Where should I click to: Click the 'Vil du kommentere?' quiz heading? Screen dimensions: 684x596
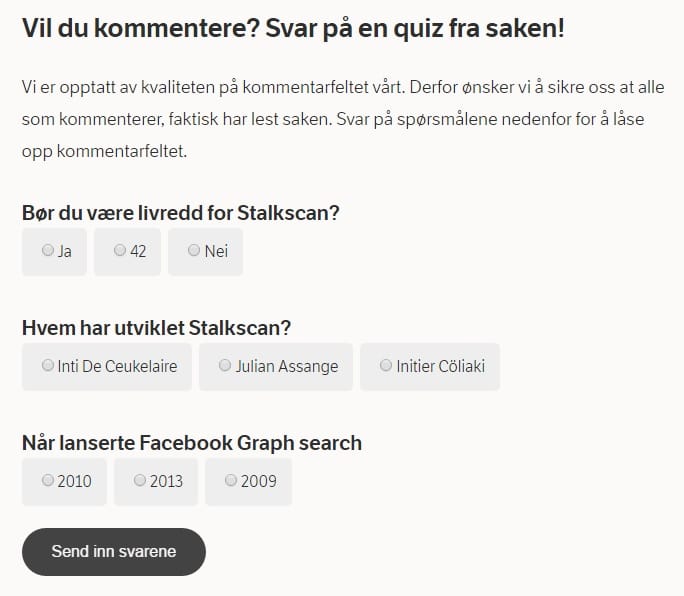click(x=293, y=28)
